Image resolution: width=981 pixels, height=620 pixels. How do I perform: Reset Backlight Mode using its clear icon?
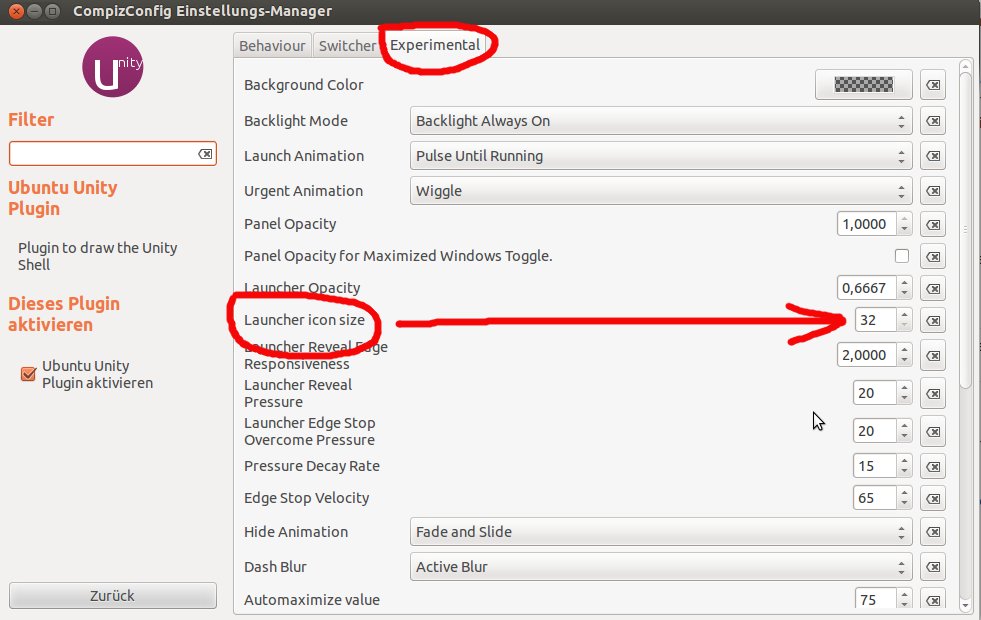point(932,121)
